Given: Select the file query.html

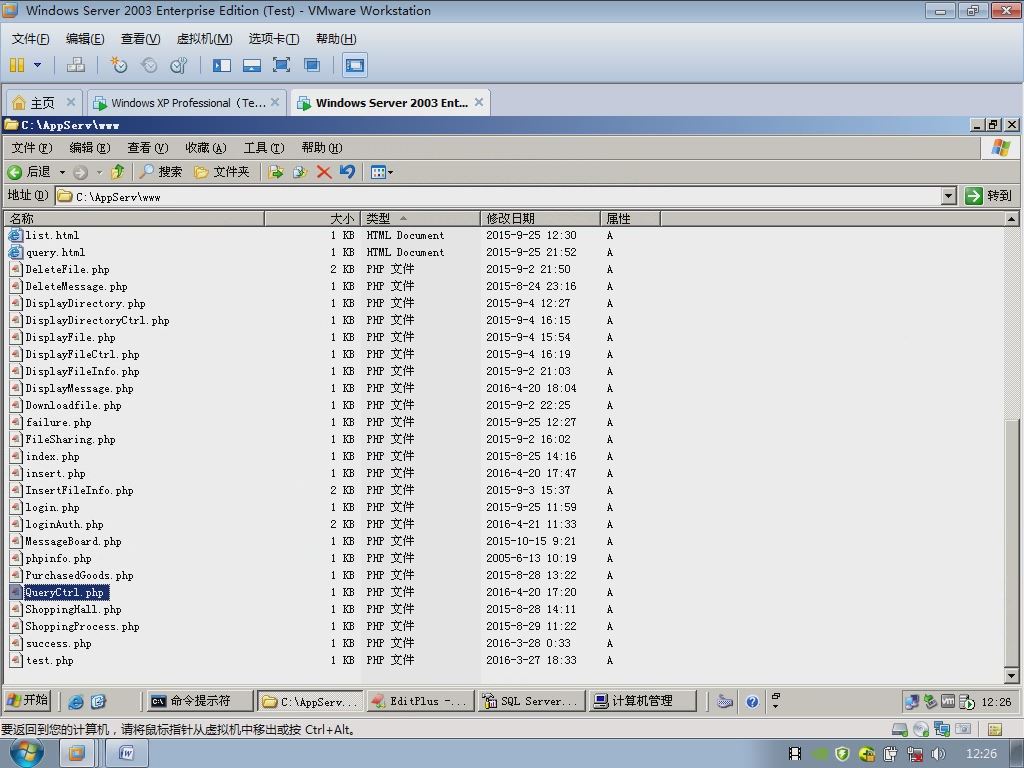Looking at the screenshot, I should pyautogui.click(x=56, y=252).
